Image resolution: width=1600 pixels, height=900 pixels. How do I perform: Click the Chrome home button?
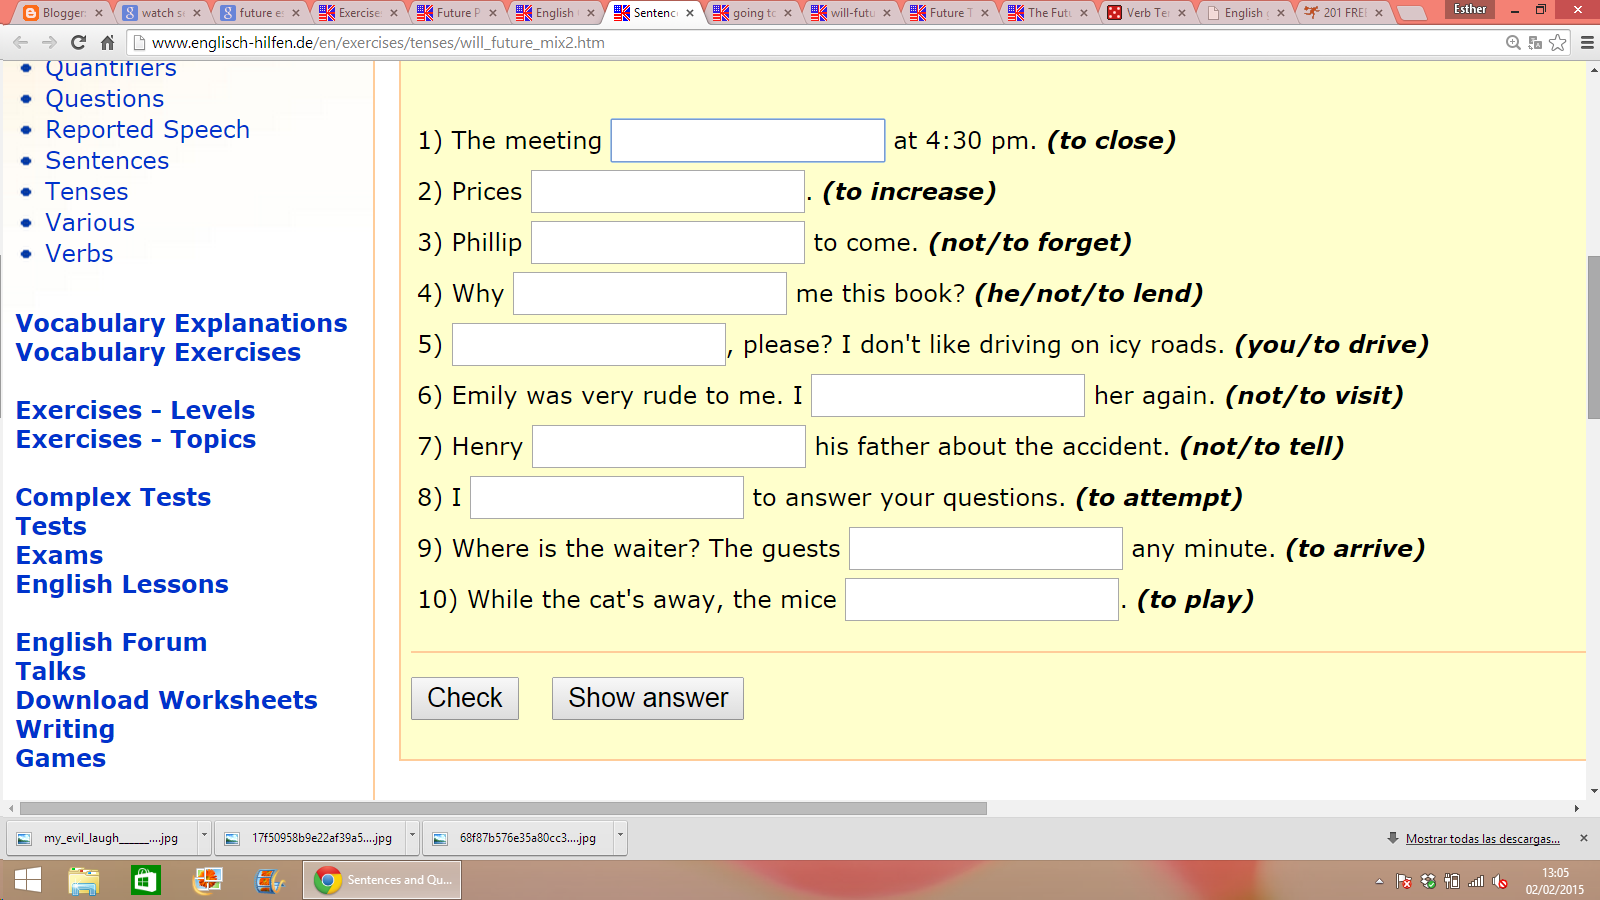[x=107, y=42]
